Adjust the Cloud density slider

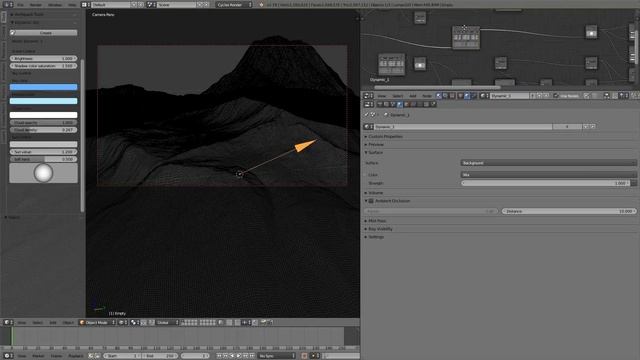point(43,130)
